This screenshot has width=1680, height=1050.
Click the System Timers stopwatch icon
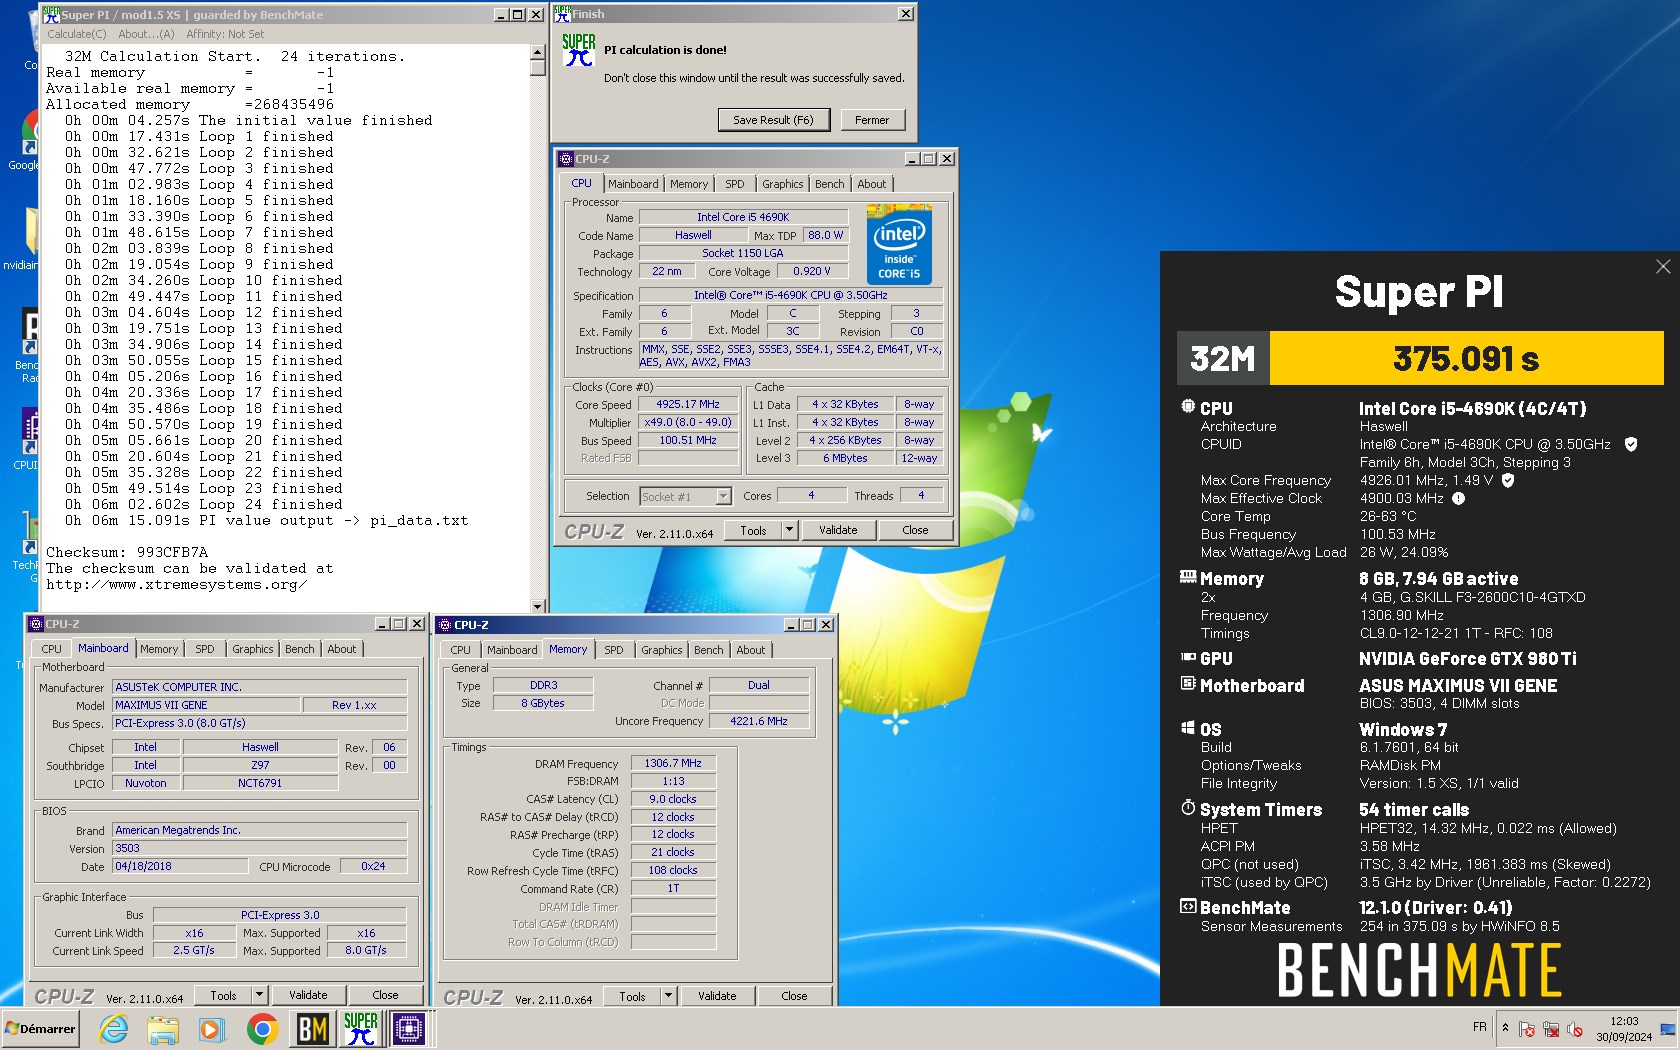pyautogui.click(x=1188, y=808)
